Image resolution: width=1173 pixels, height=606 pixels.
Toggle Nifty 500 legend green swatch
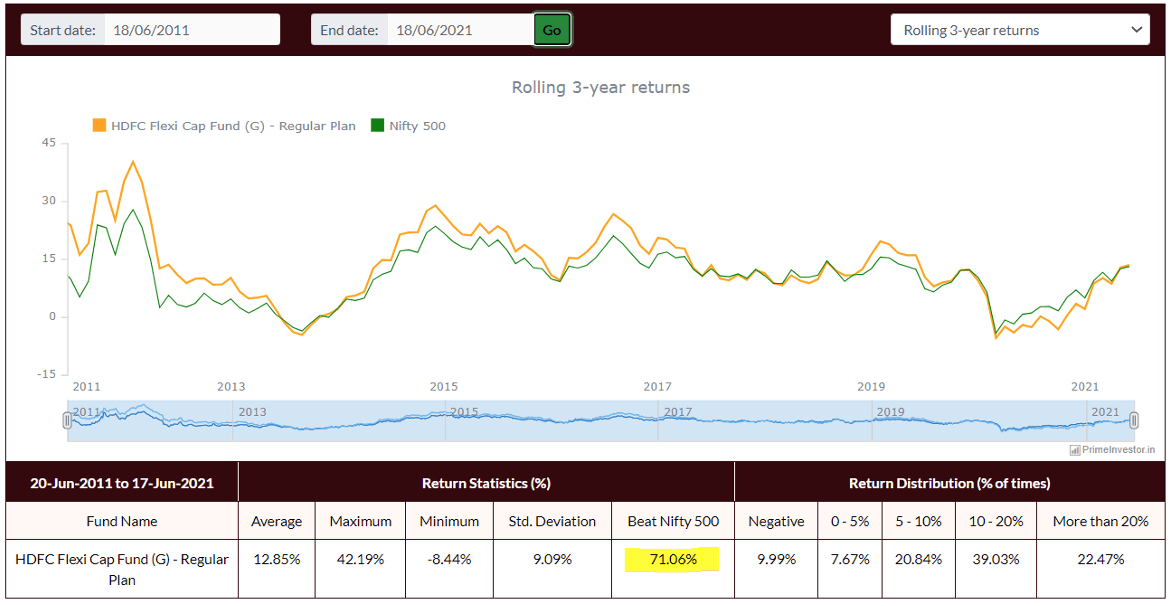(377, 126)
